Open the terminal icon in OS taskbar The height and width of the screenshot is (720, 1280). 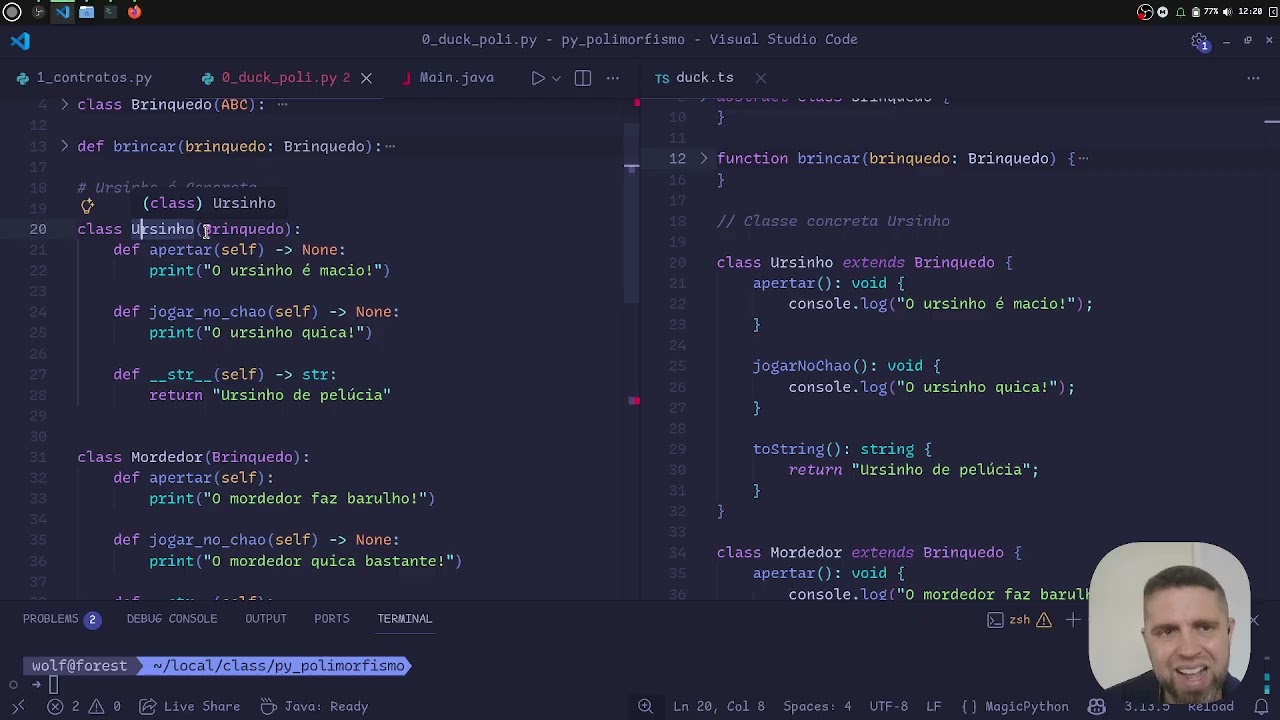110,12
